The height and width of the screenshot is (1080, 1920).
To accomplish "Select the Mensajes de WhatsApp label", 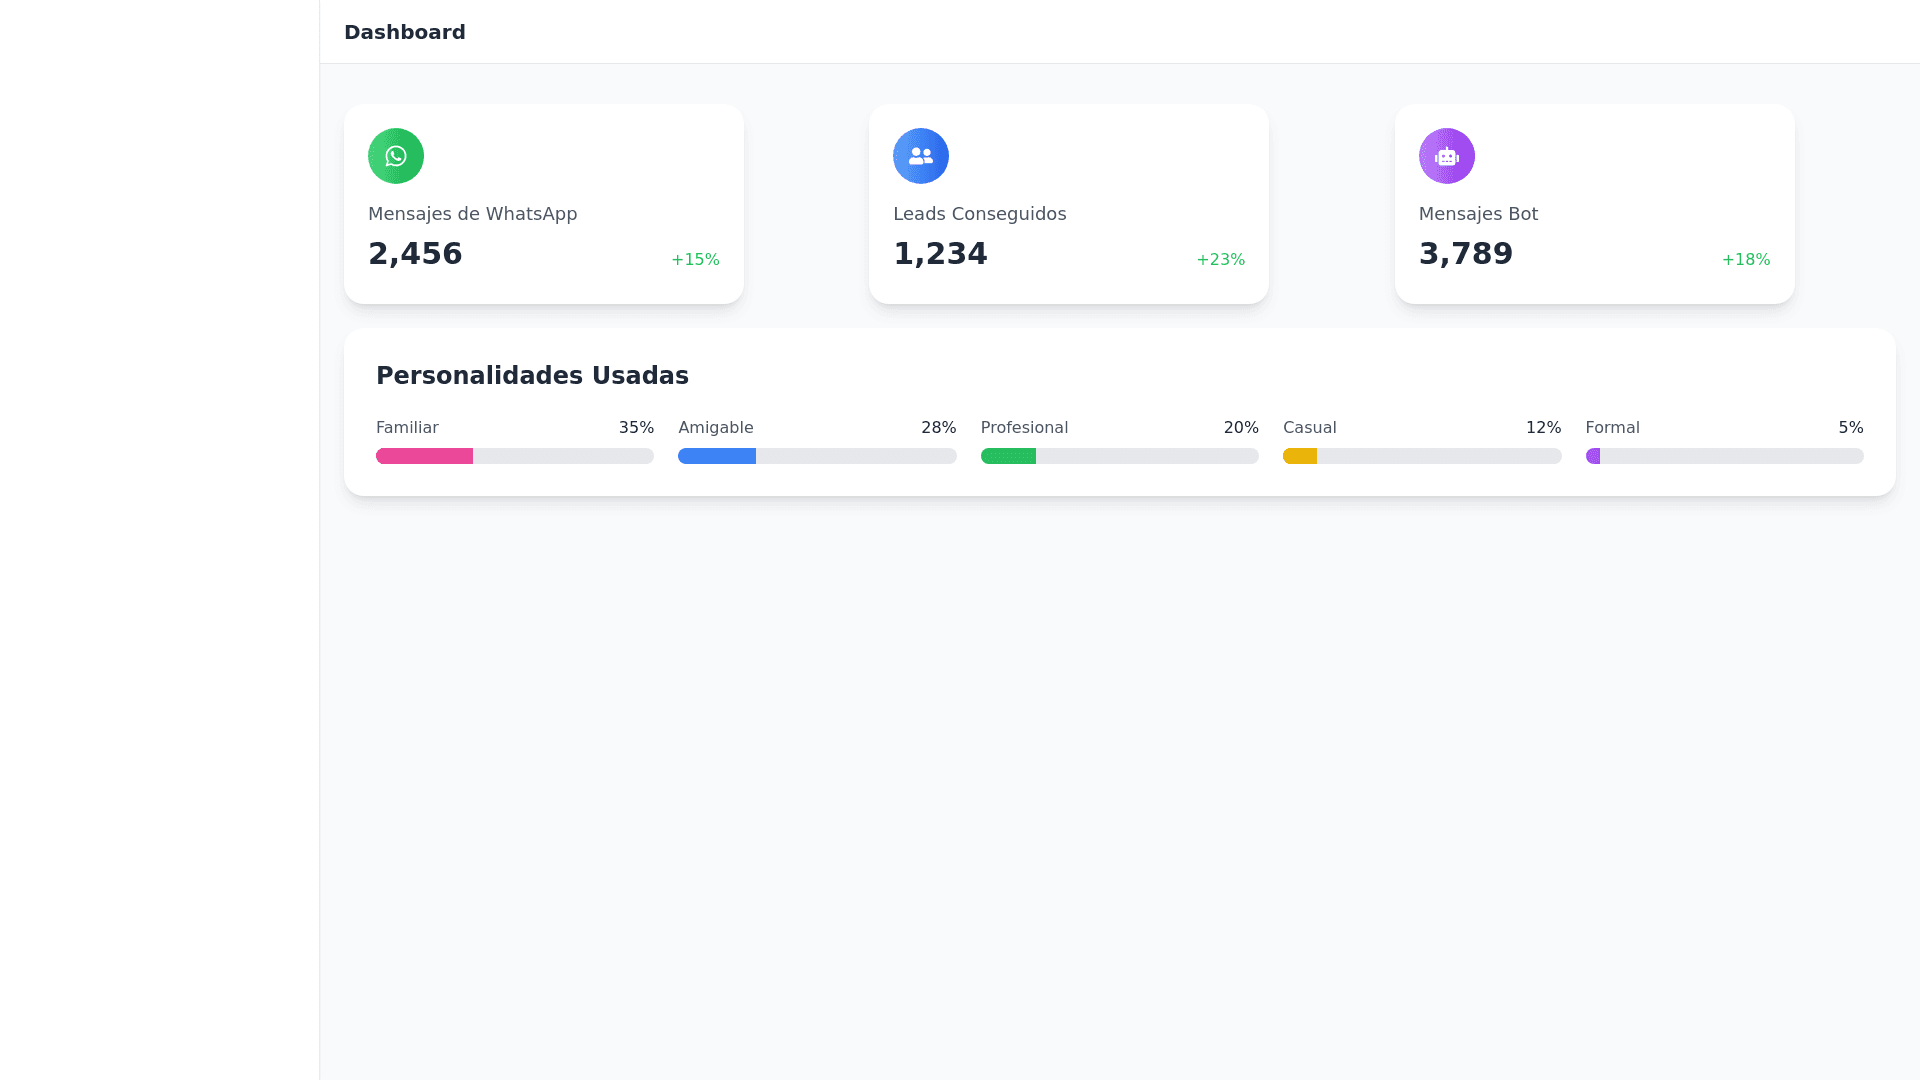I will pyautogui.click(x=472, y=214).
